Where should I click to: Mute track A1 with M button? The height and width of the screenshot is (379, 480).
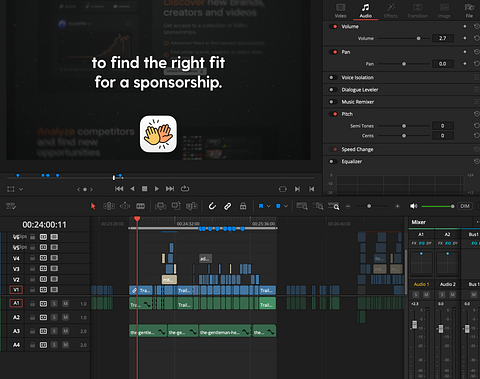66,304
